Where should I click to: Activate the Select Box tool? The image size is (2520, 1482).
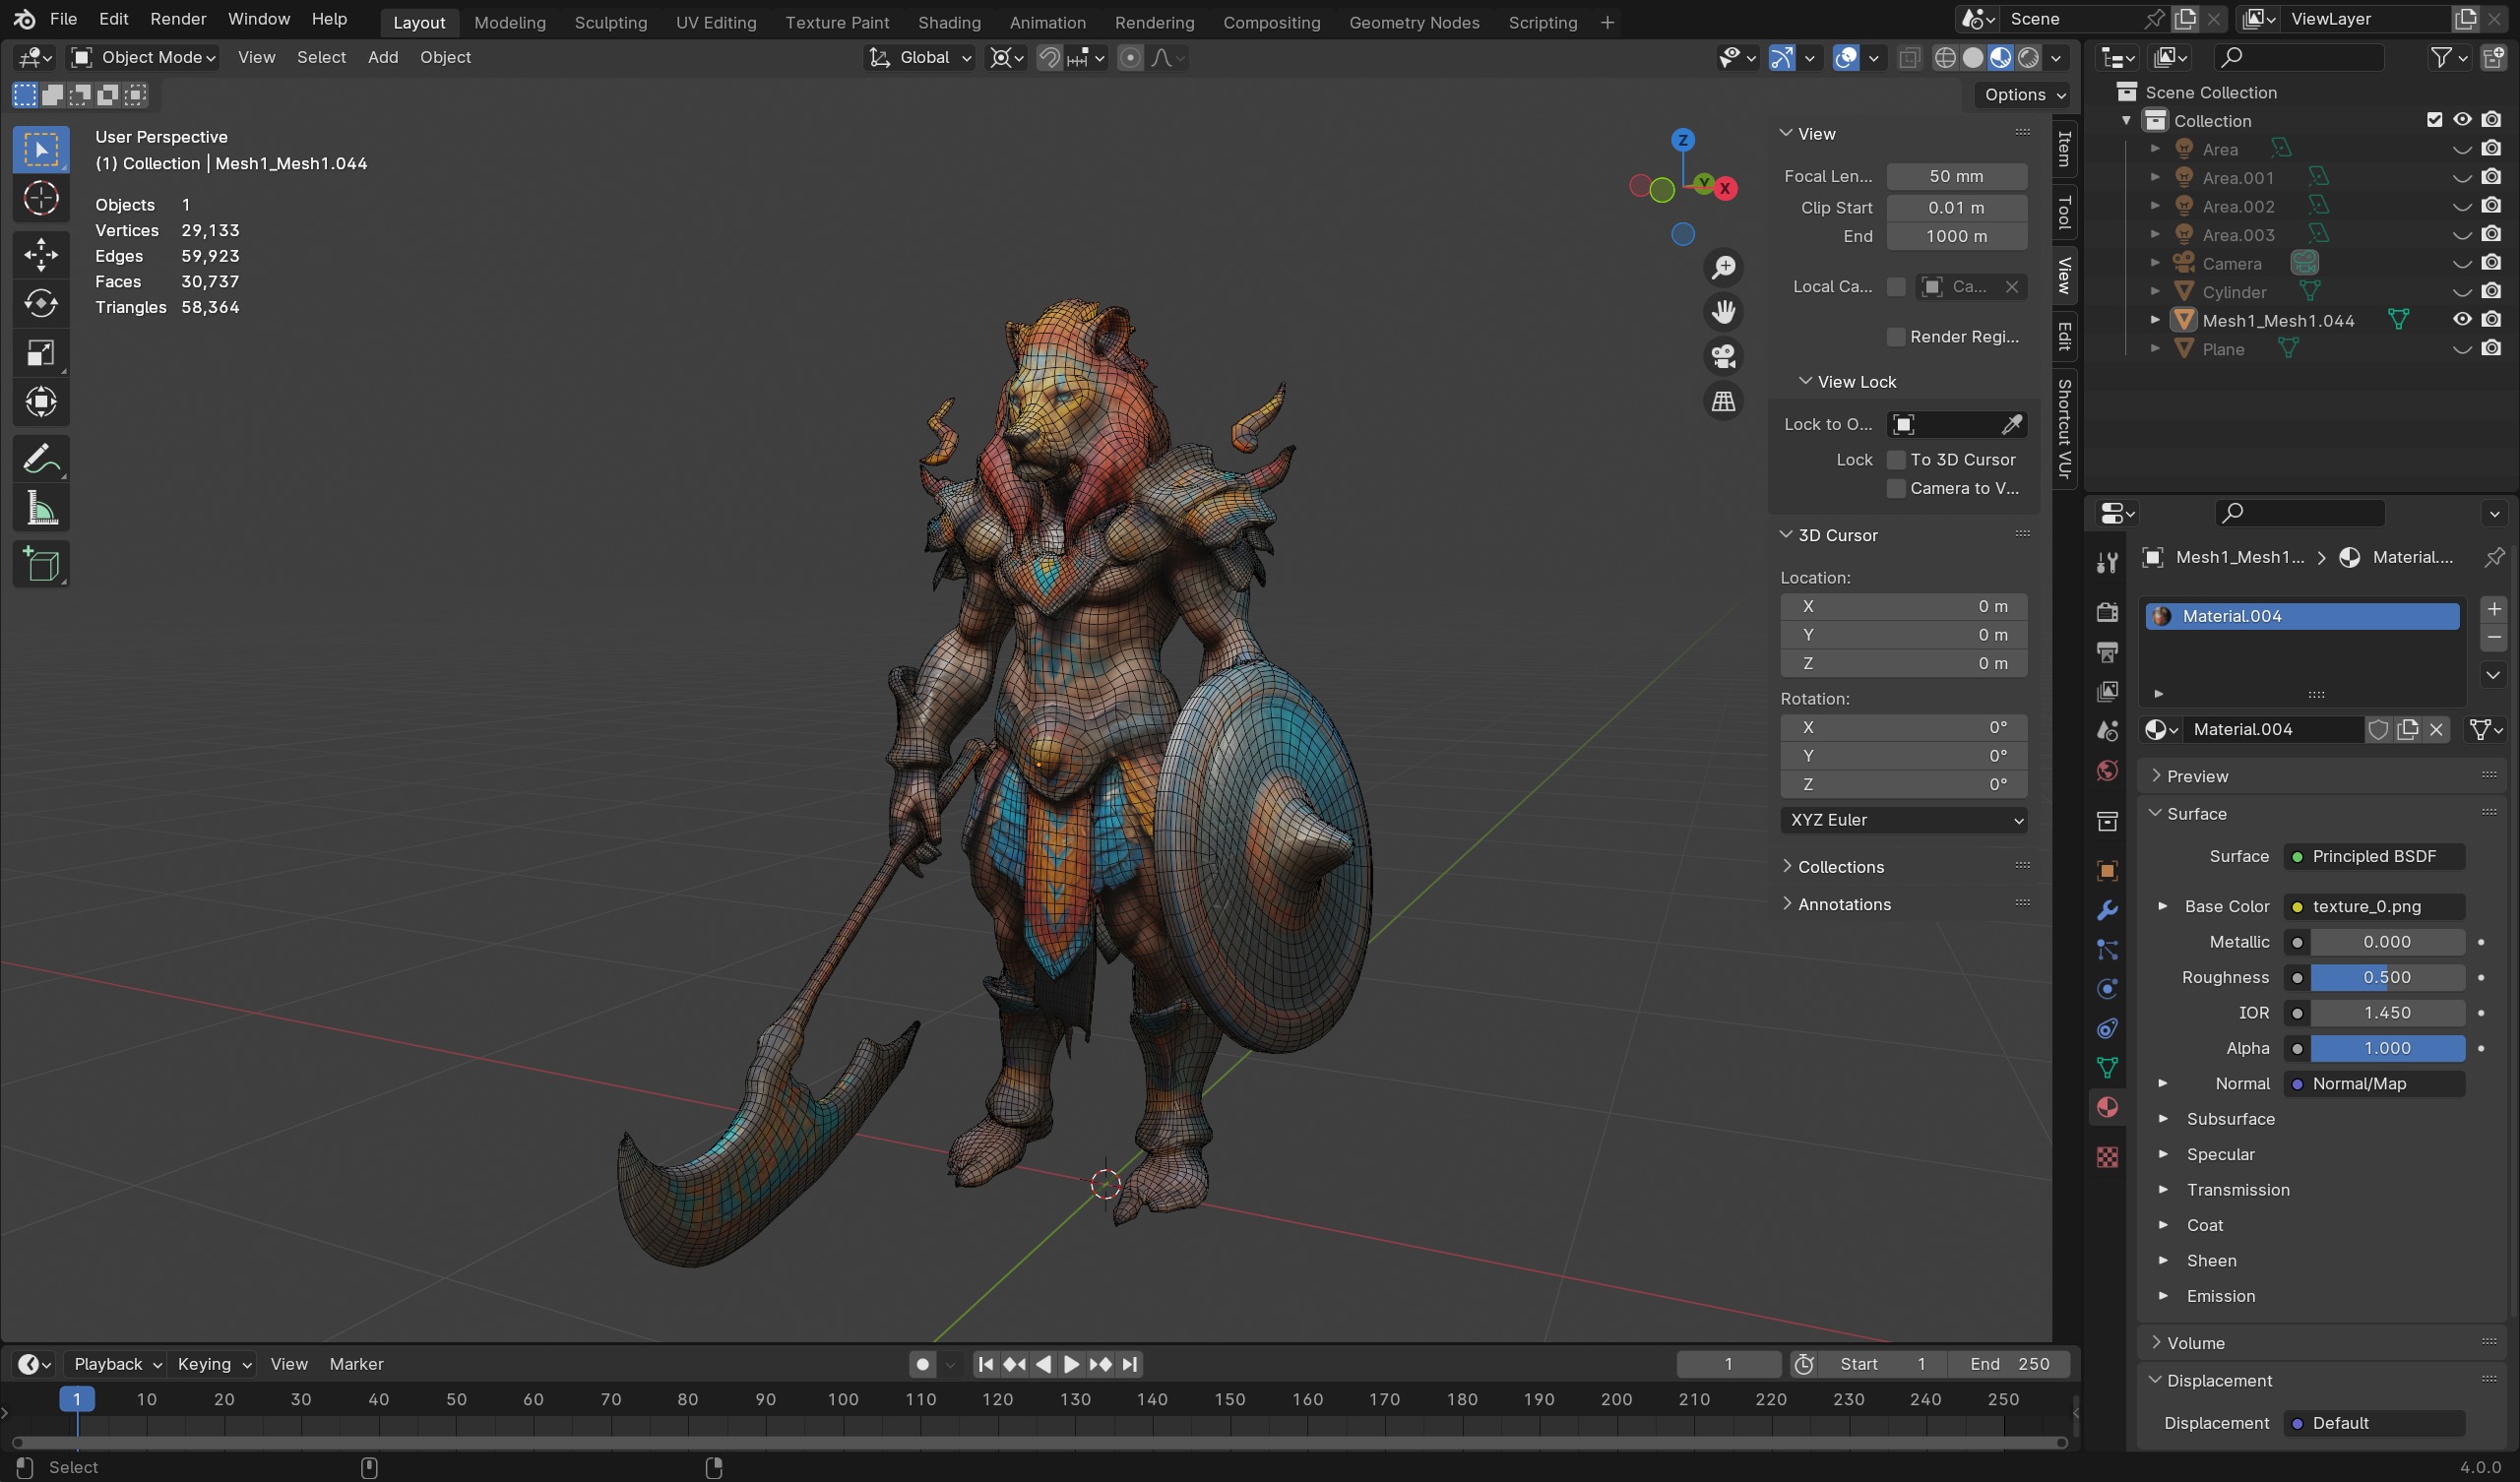pos(41,150)
